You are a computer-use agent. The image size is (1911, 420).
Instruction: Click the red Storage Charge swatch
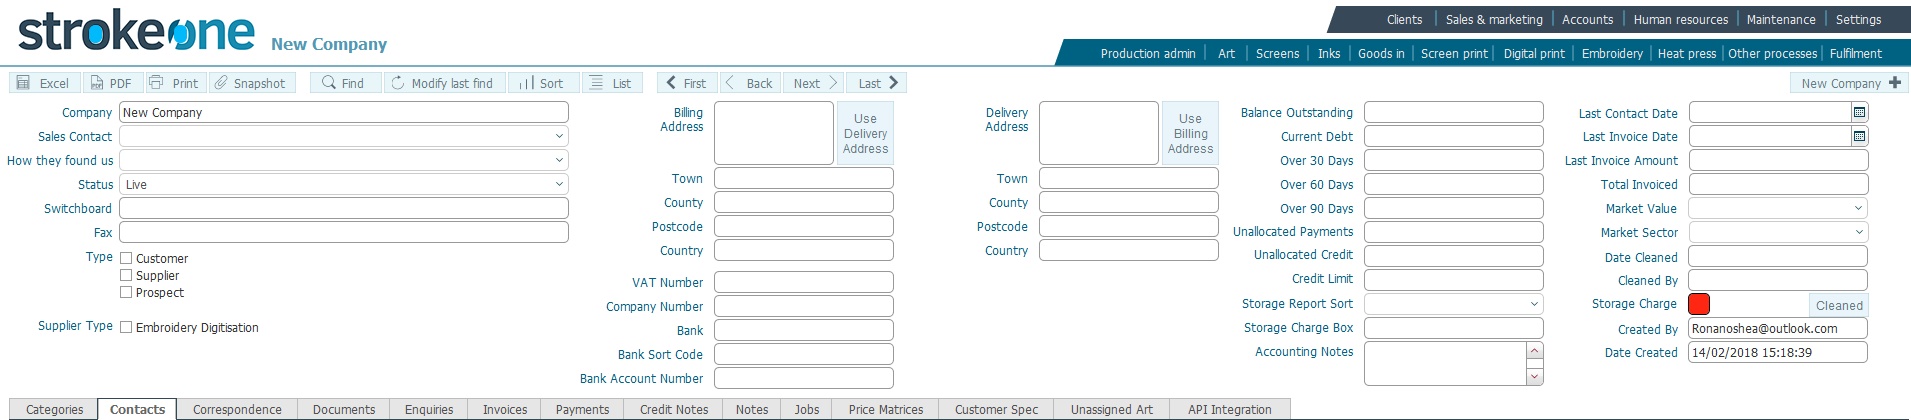(1699, 305)
